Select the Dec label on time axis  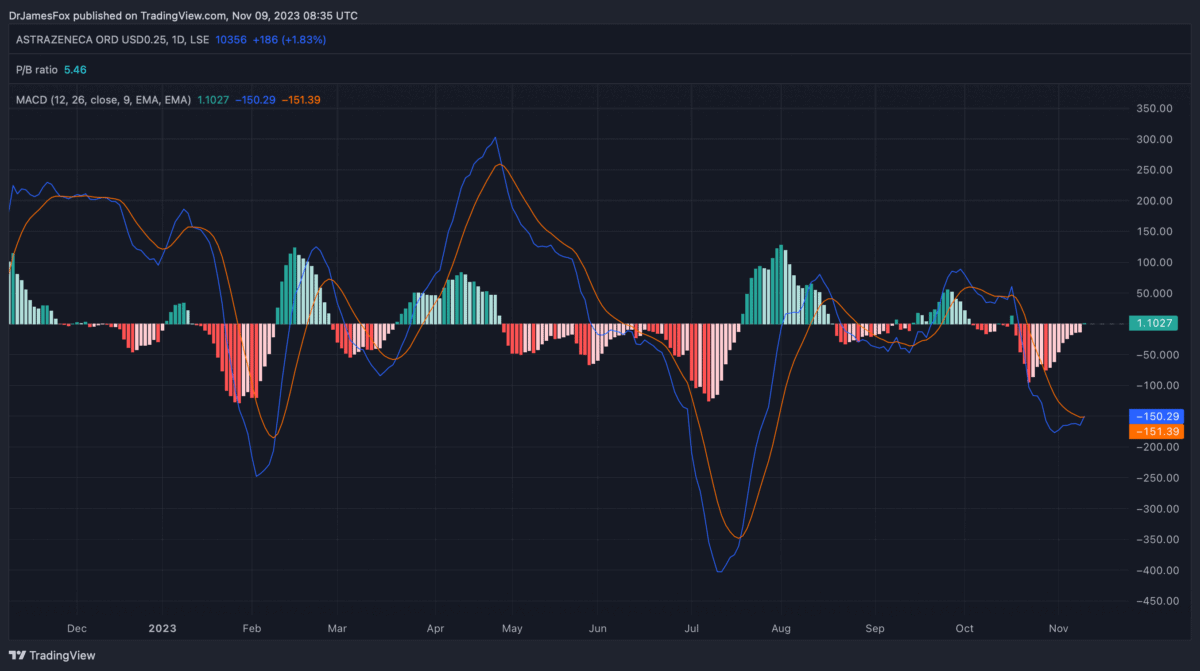pyautogui.click(x=77, y=629)
